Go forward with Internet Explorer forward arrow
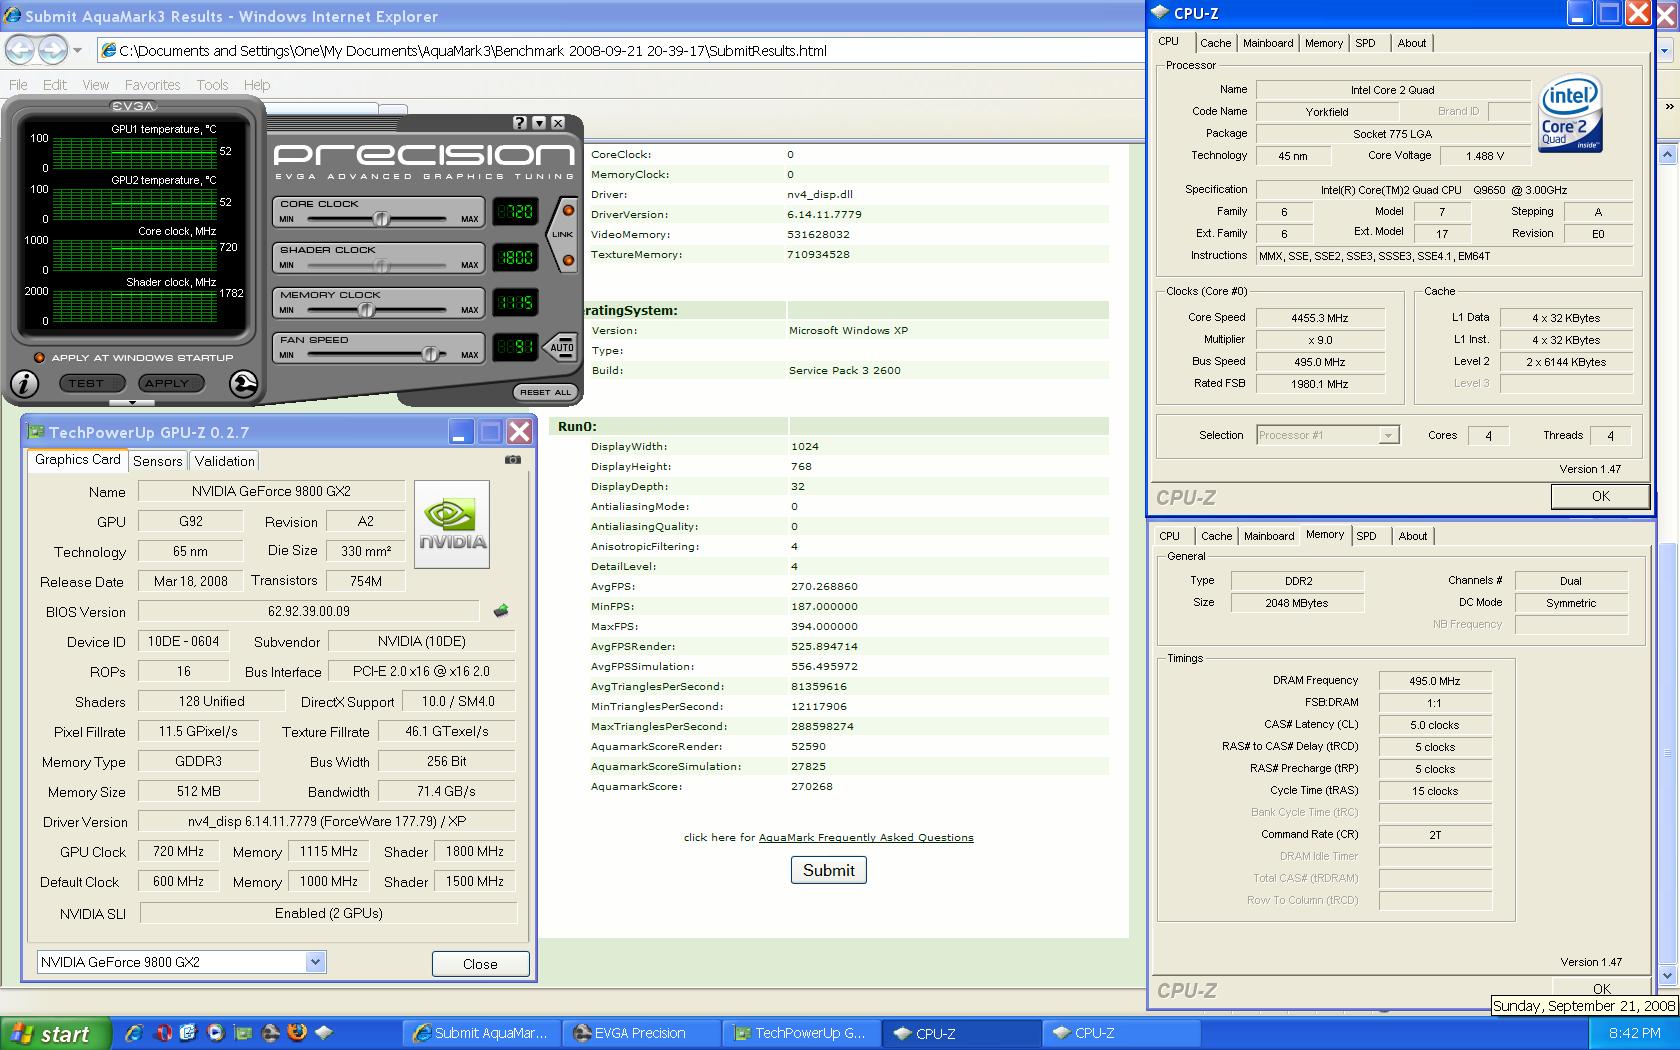This screenshot has height=1050, width=1680. coord(53,49)
